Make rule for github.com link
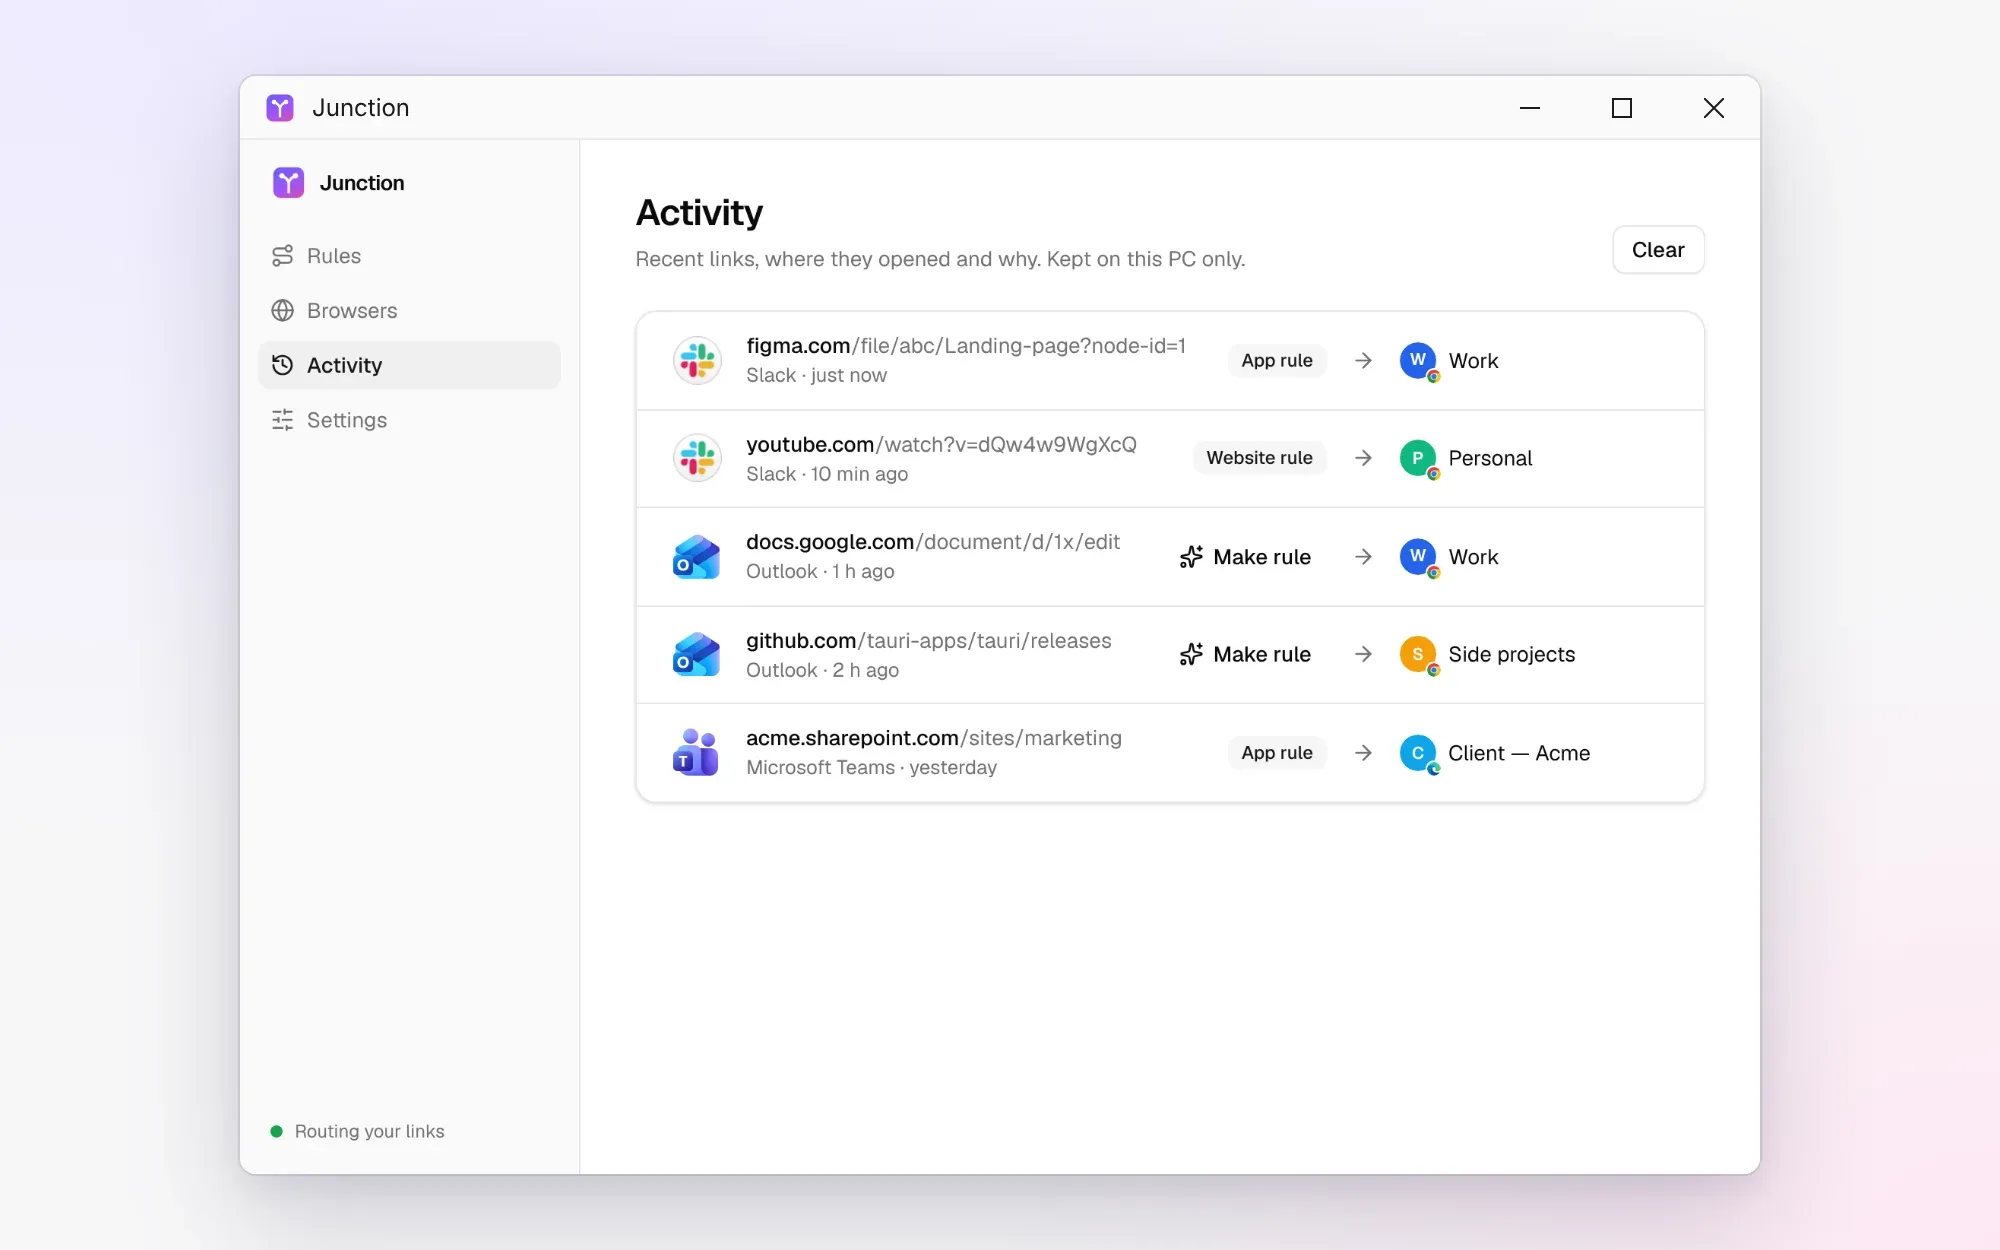The width and height of the screenshot is (2000, 1250). [x=1245, y=654]
